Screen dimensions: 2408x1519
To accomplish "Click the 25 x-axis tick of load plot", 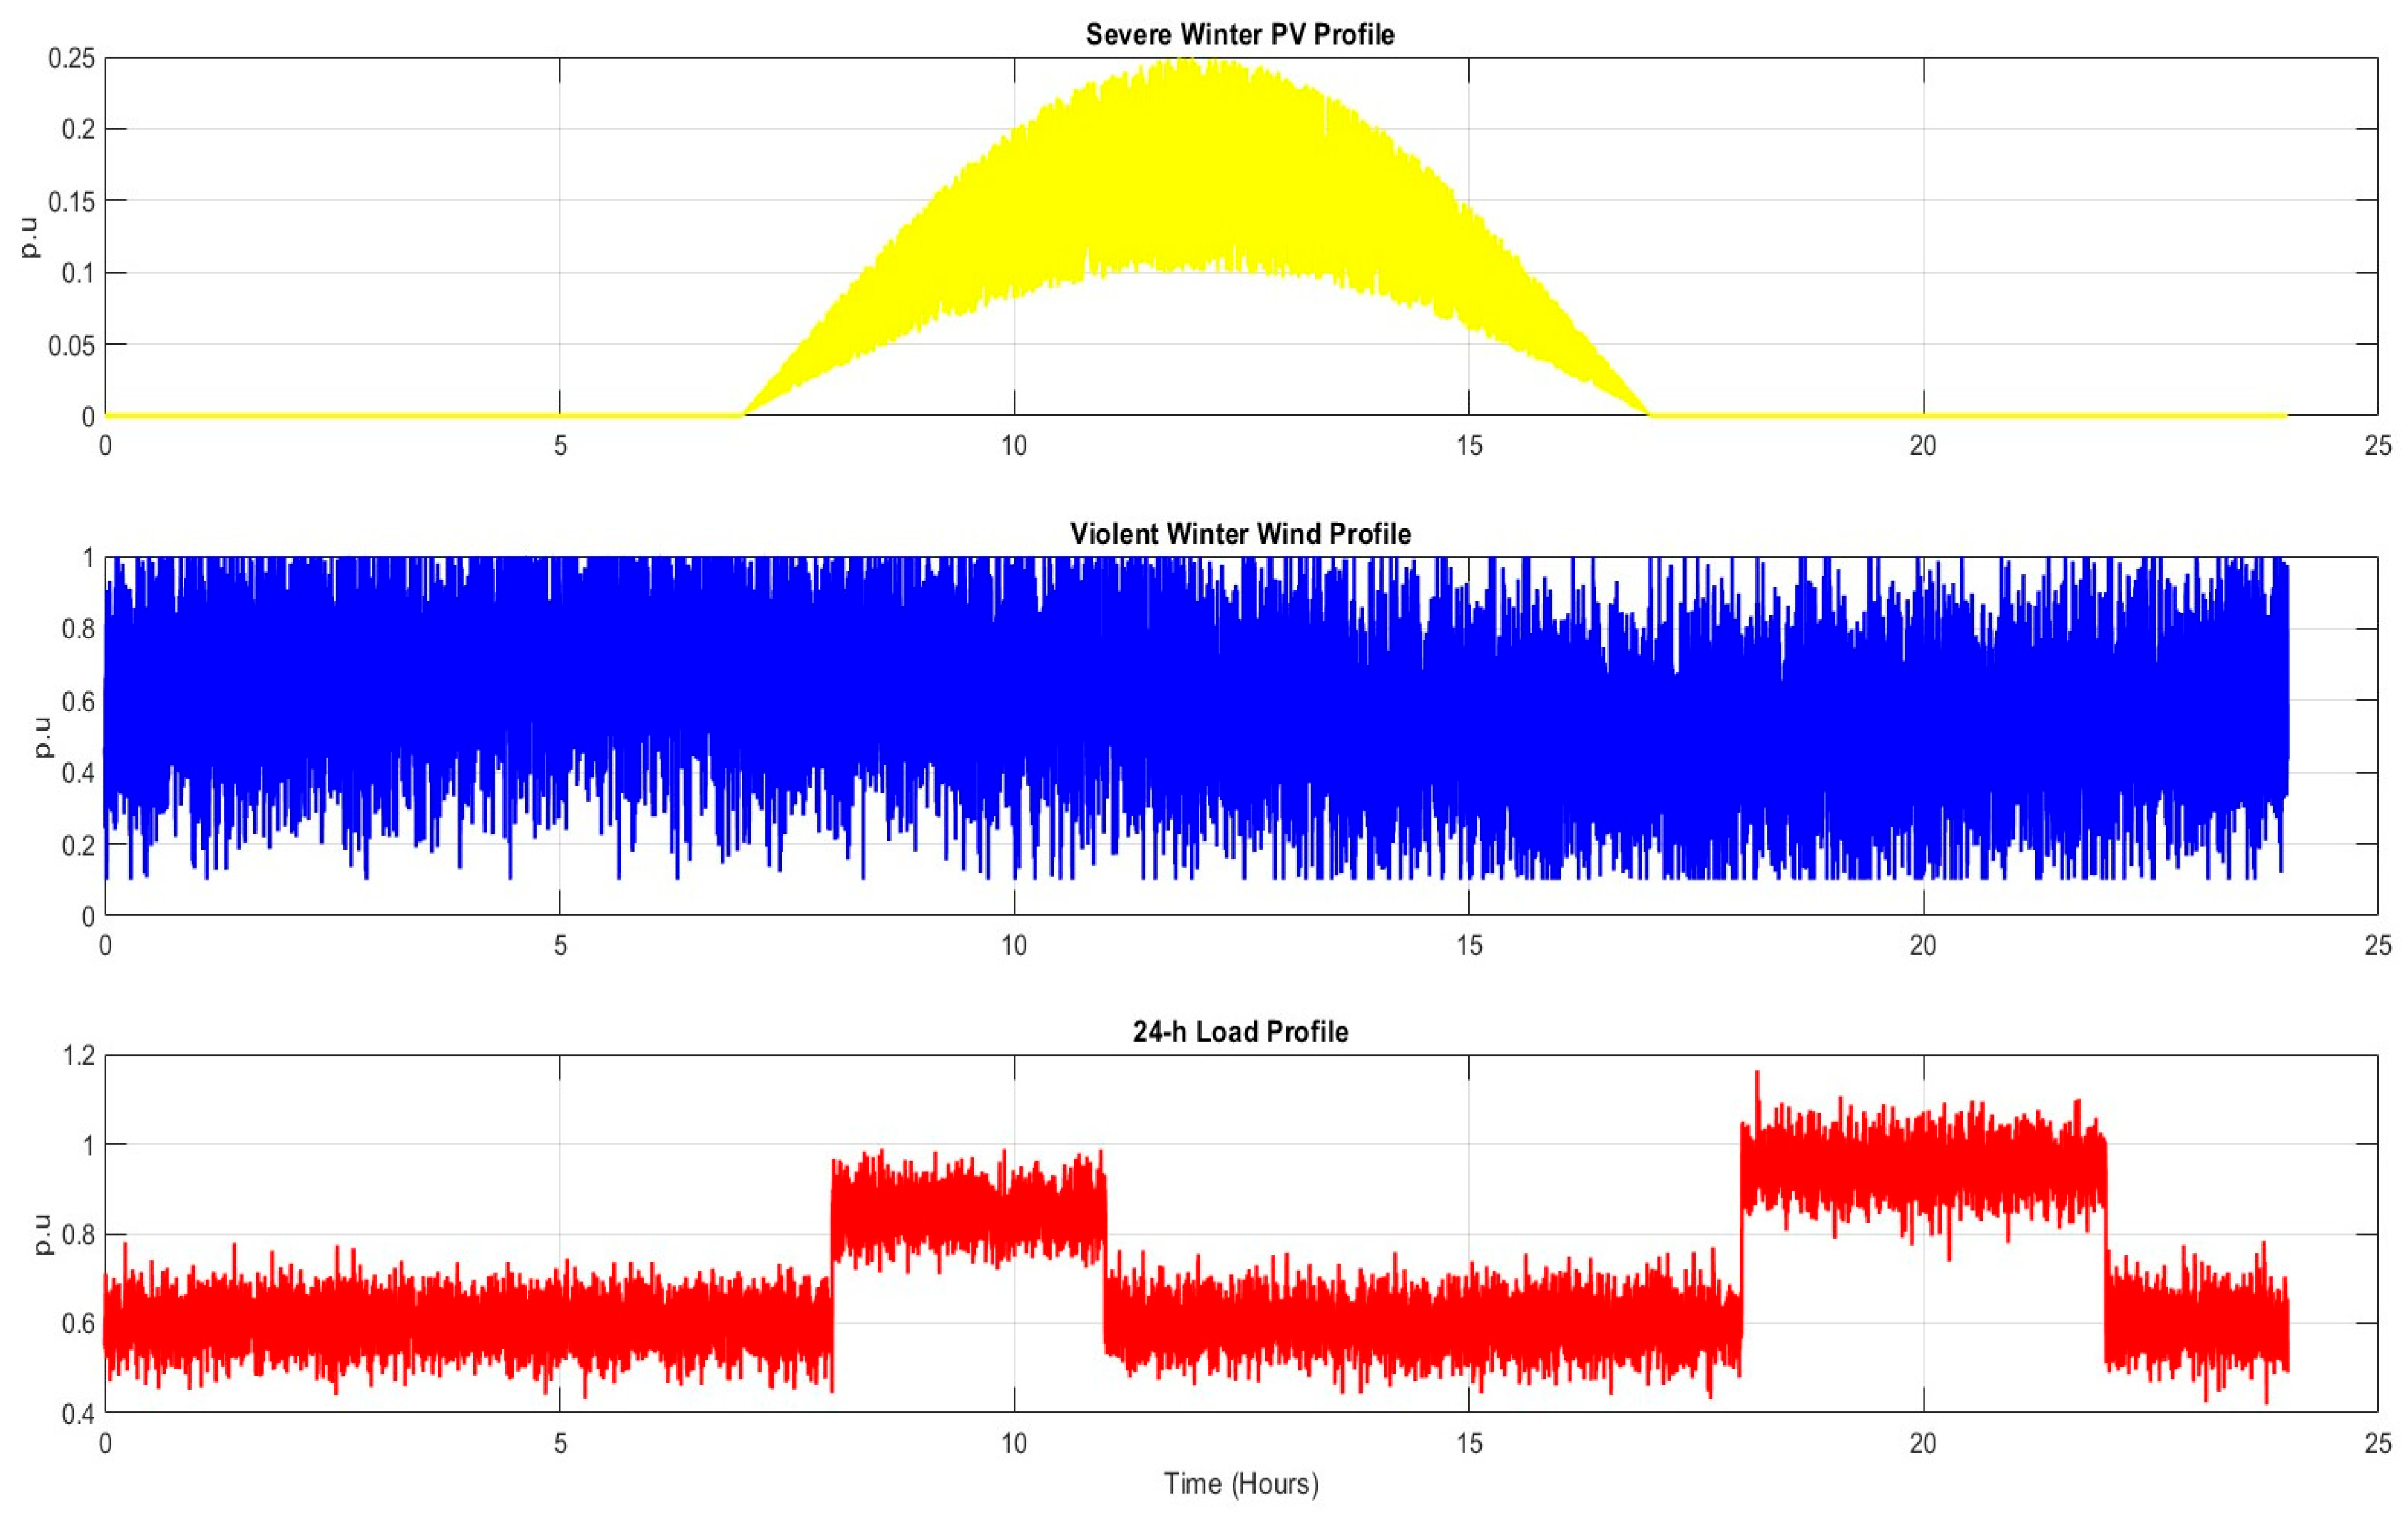I will [2378, 1444].
